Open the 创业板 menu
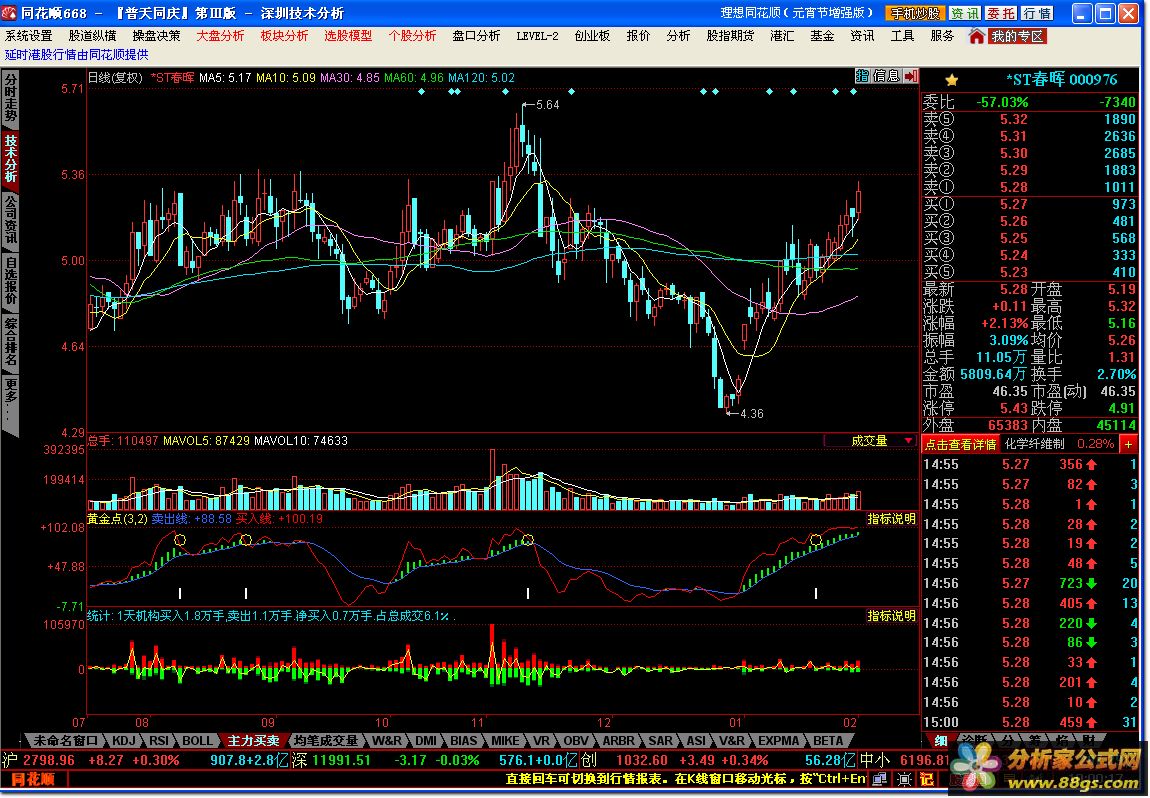The height and width of the screenshot is (798, 1150). [x=592, y=35]
